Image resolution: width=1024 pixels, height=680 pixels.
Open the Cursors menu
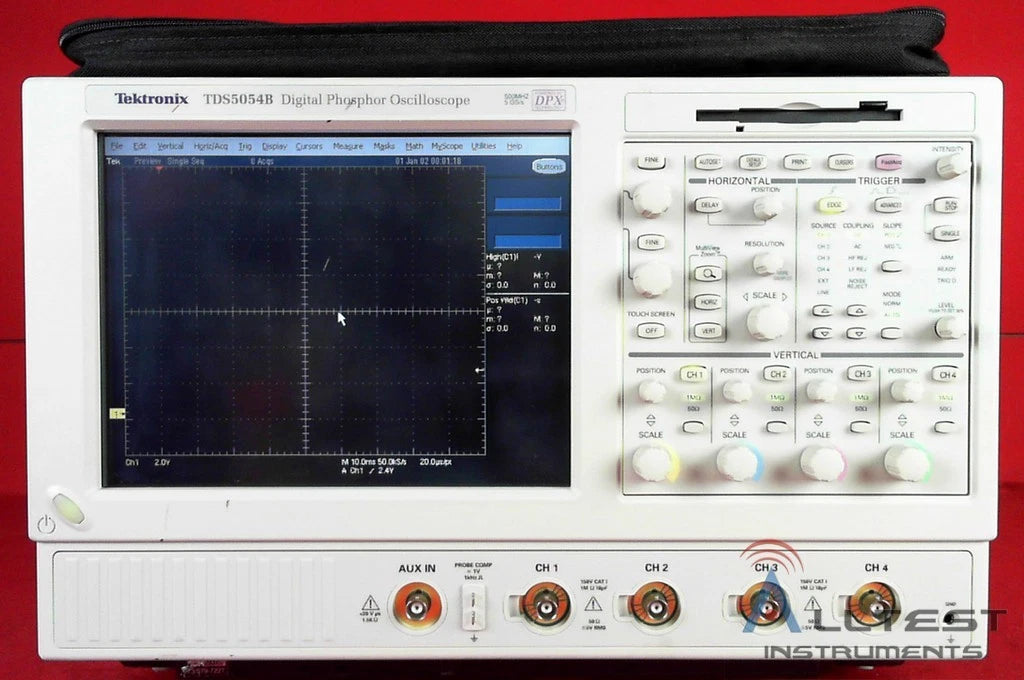(x=309, y=146)
